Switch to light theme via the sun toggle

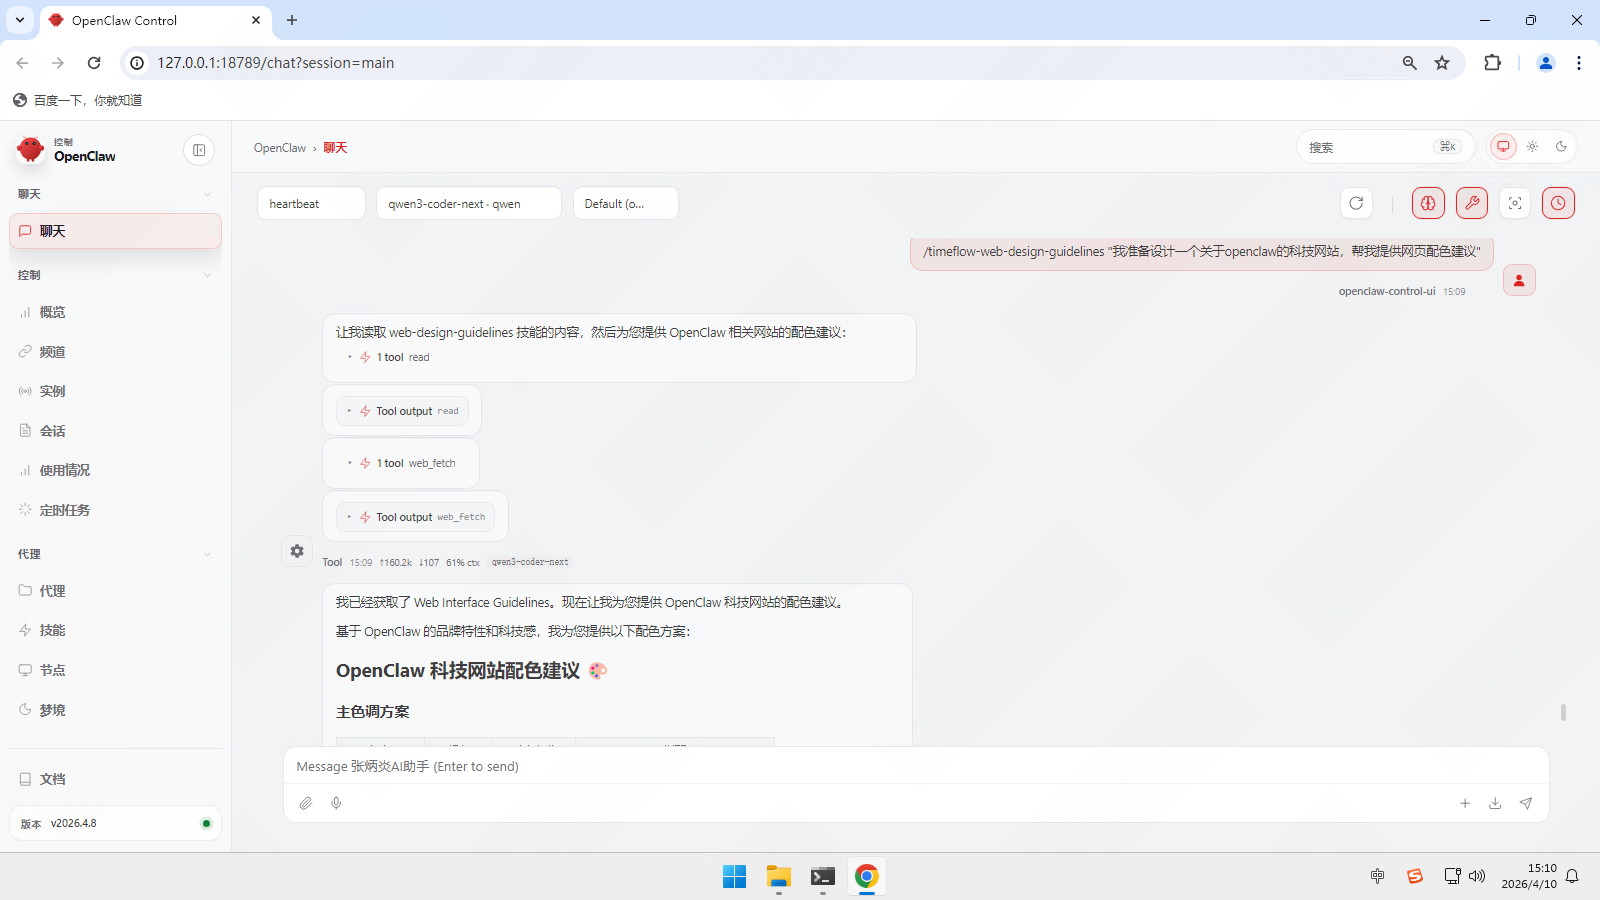click(x=1532, y=146)
